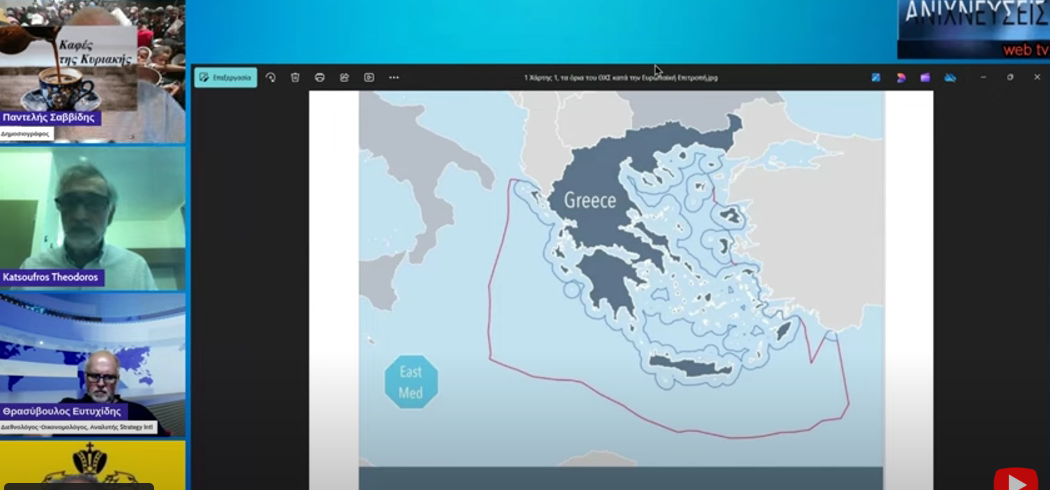
Task: Open the OneDrive cloud icon
Action: pos(950,77)
